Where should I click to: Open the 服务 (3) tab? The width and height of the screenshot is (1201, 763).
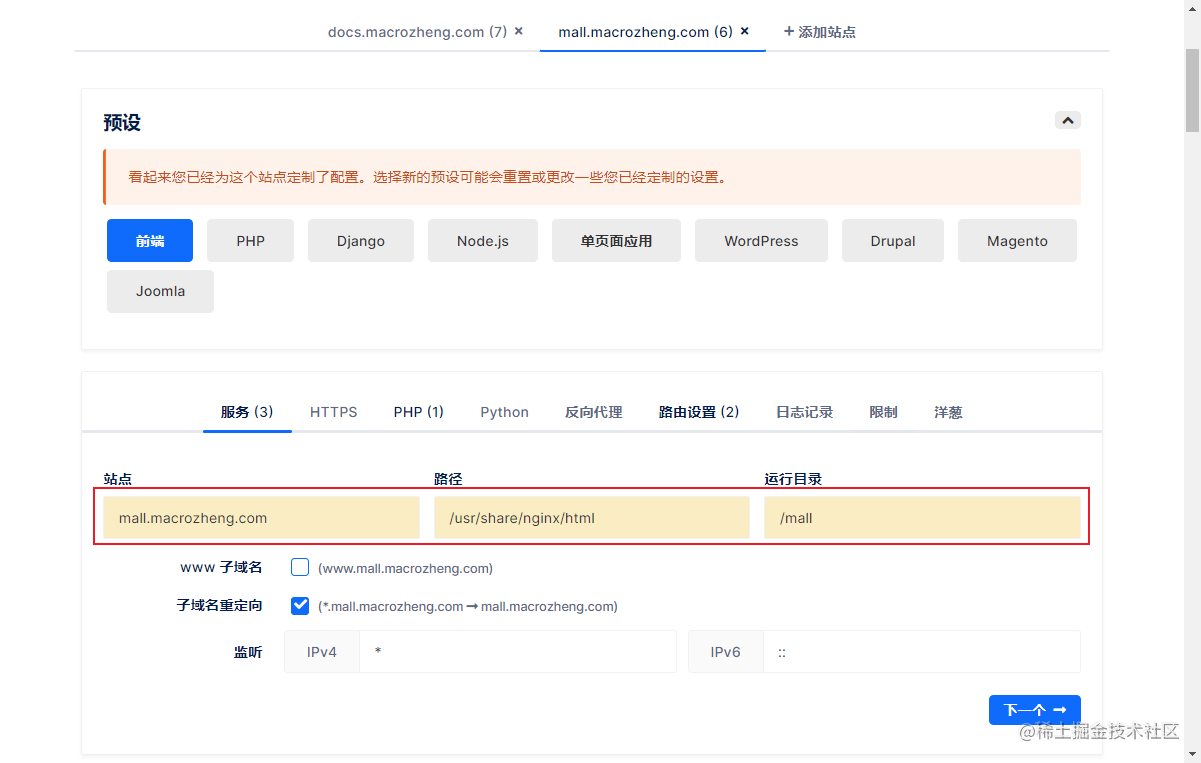pyautogui.click(x=247, y=412)
